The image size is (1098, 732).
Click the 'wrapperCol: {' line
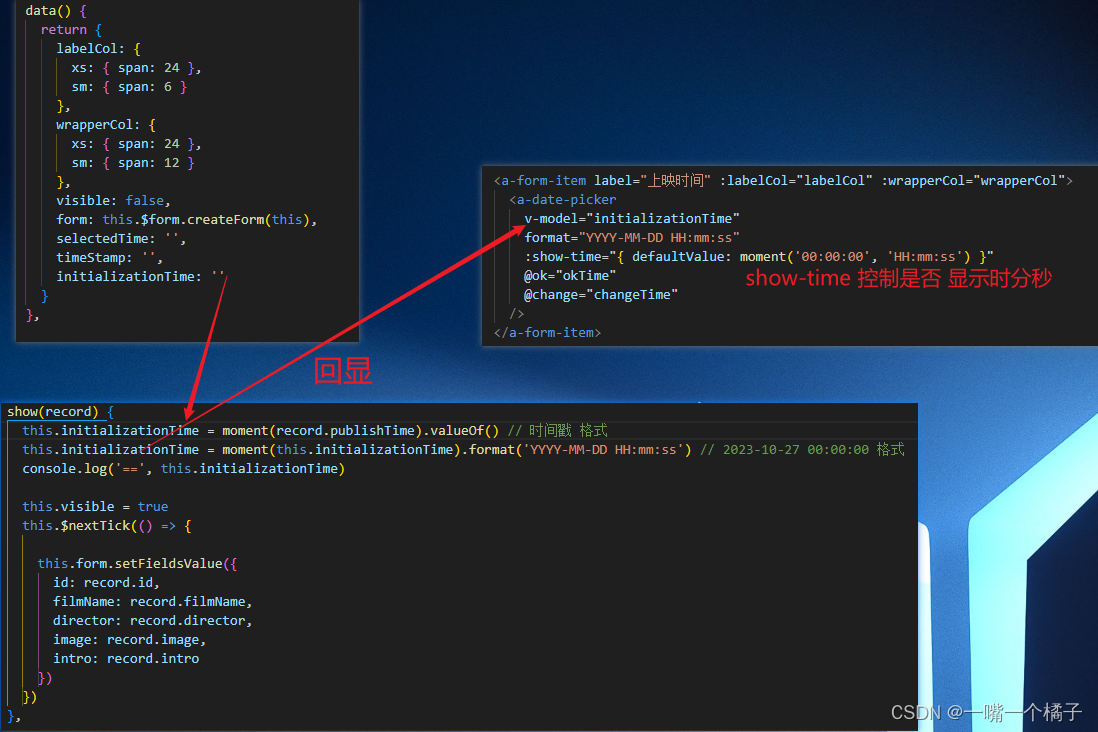pos(106,125)
